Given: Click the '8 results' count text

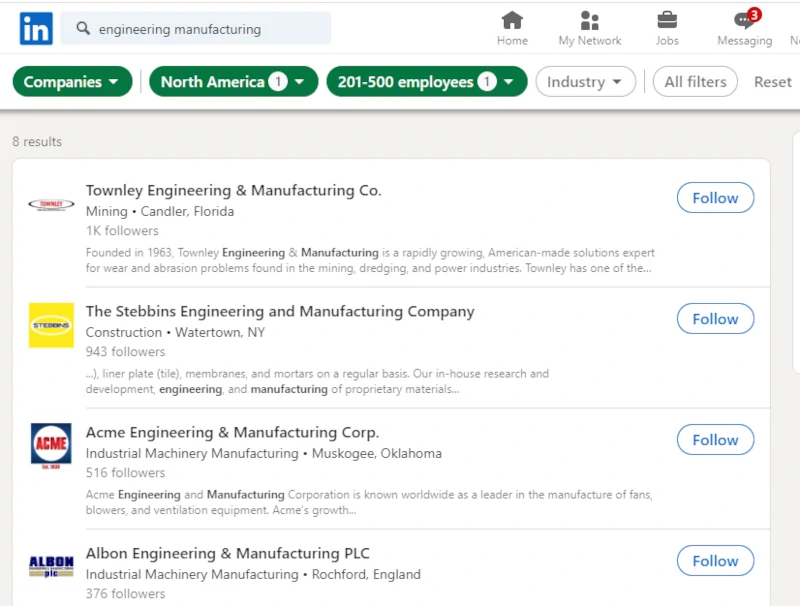Looking at the screenshot, I should point(37,141).
